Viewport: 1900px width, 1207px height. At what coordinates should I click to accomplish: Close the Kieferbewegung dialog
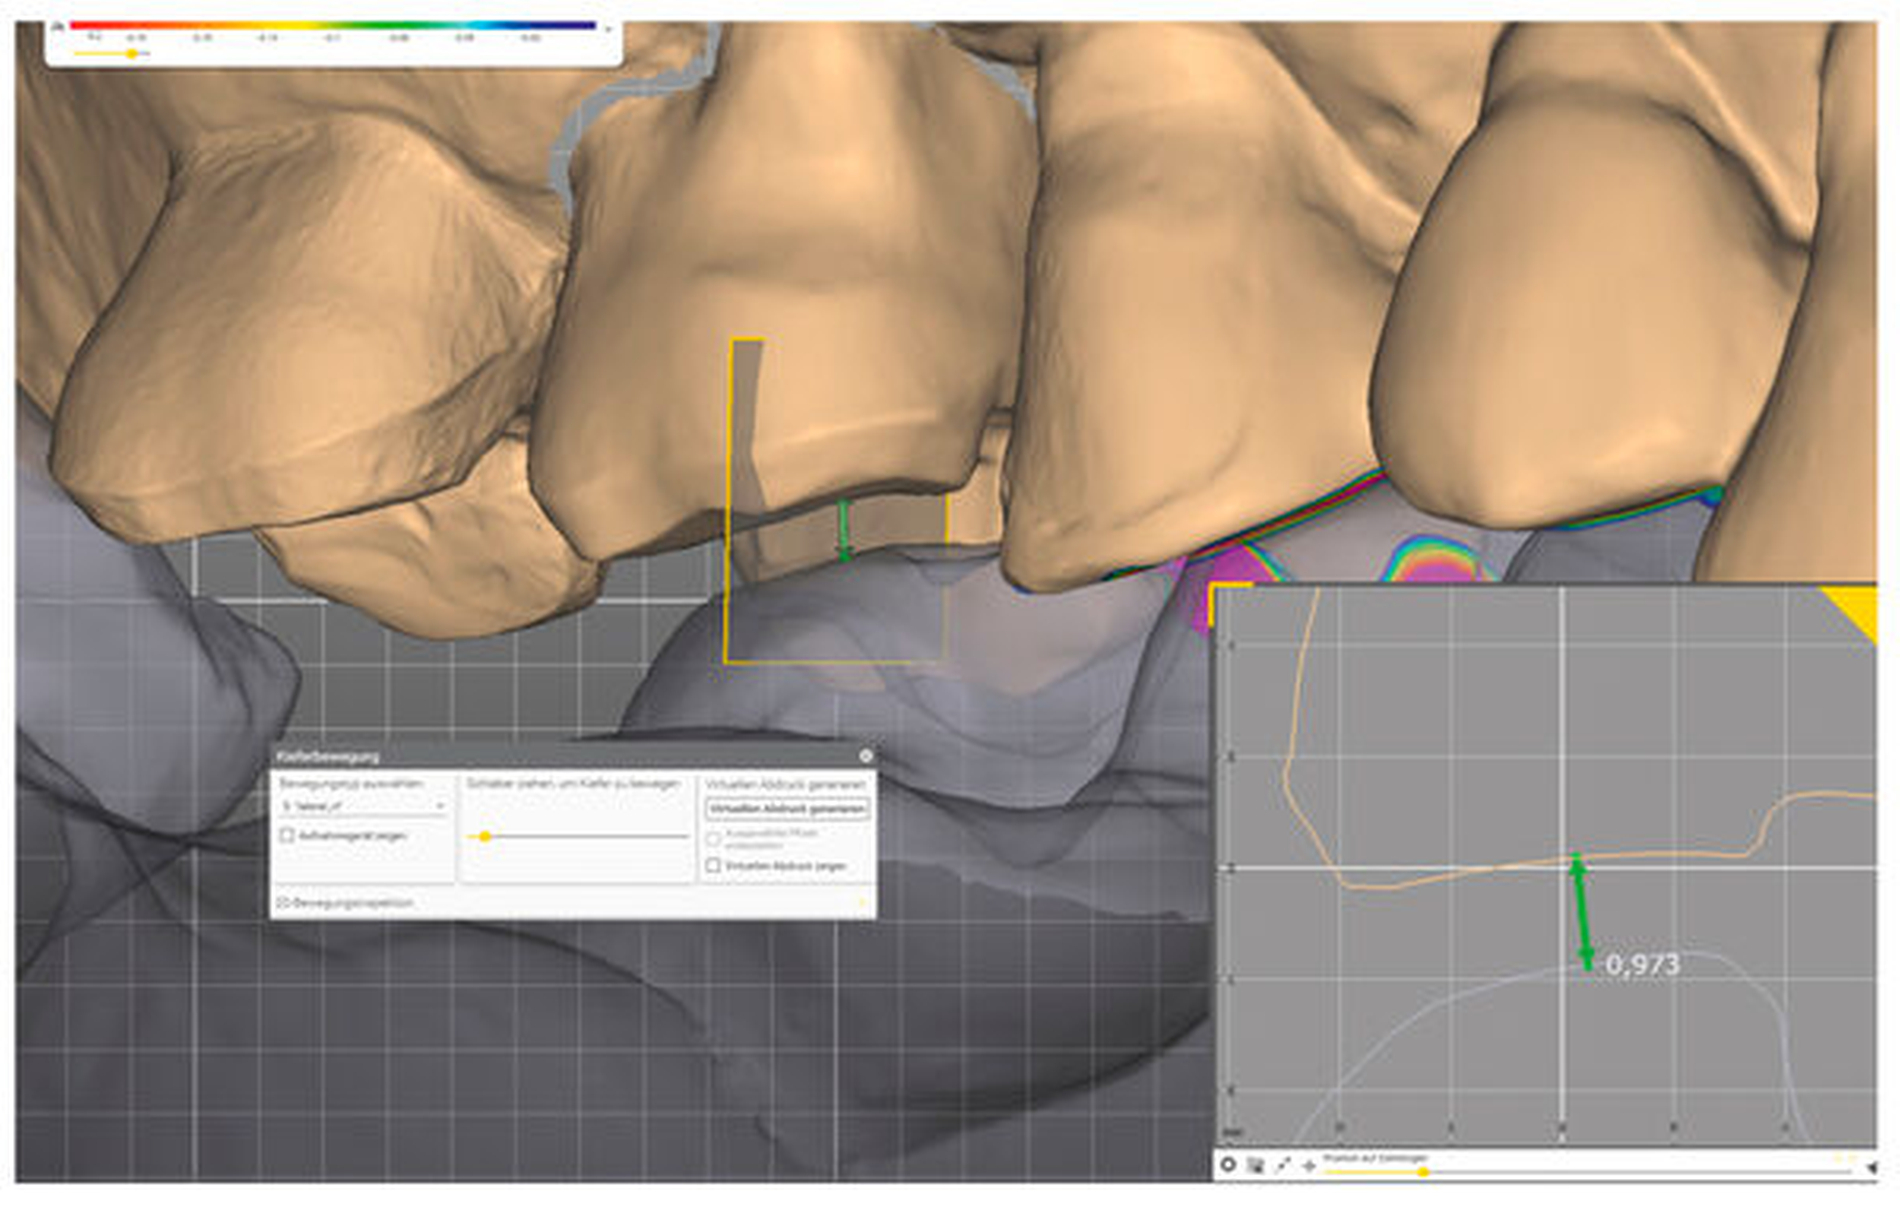[866, 756]
